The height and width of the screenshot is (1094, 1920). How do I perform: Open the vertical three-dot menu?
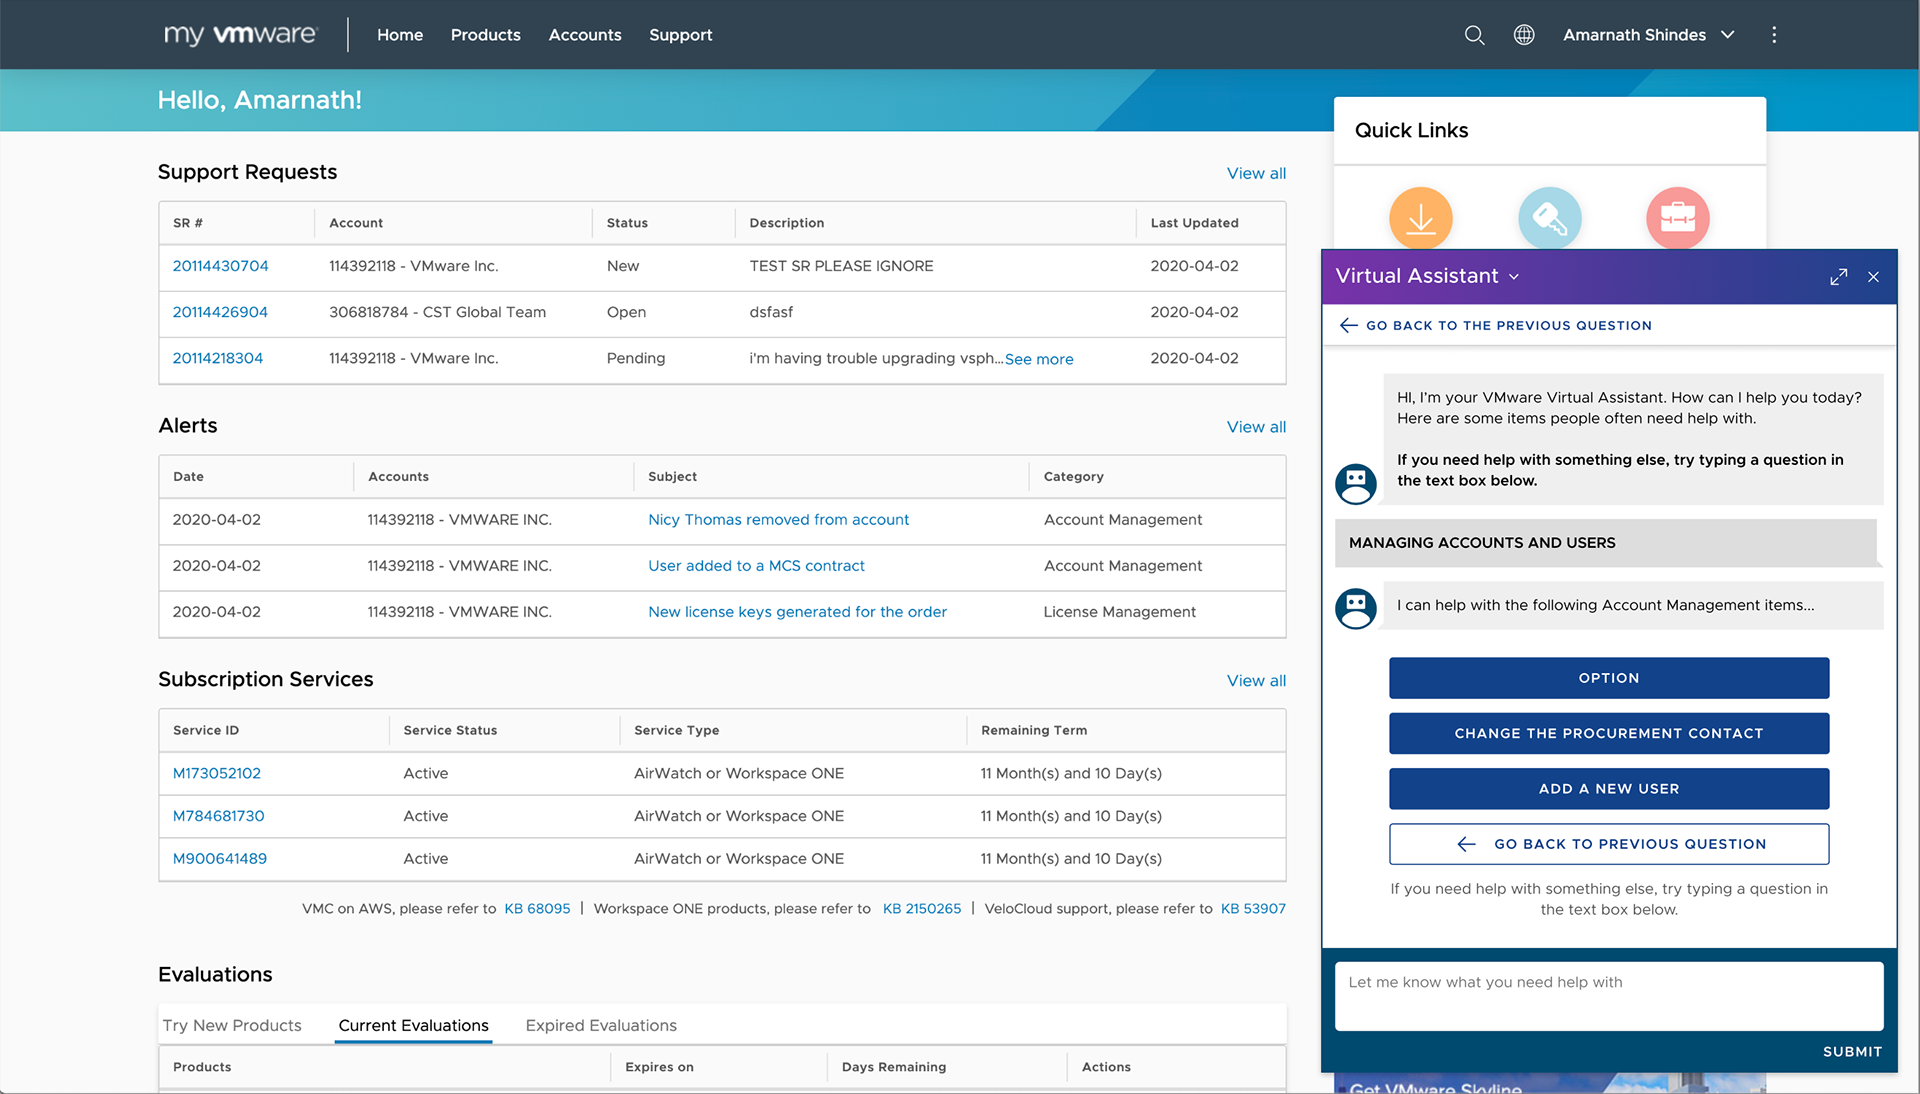tap(1774, 35)
